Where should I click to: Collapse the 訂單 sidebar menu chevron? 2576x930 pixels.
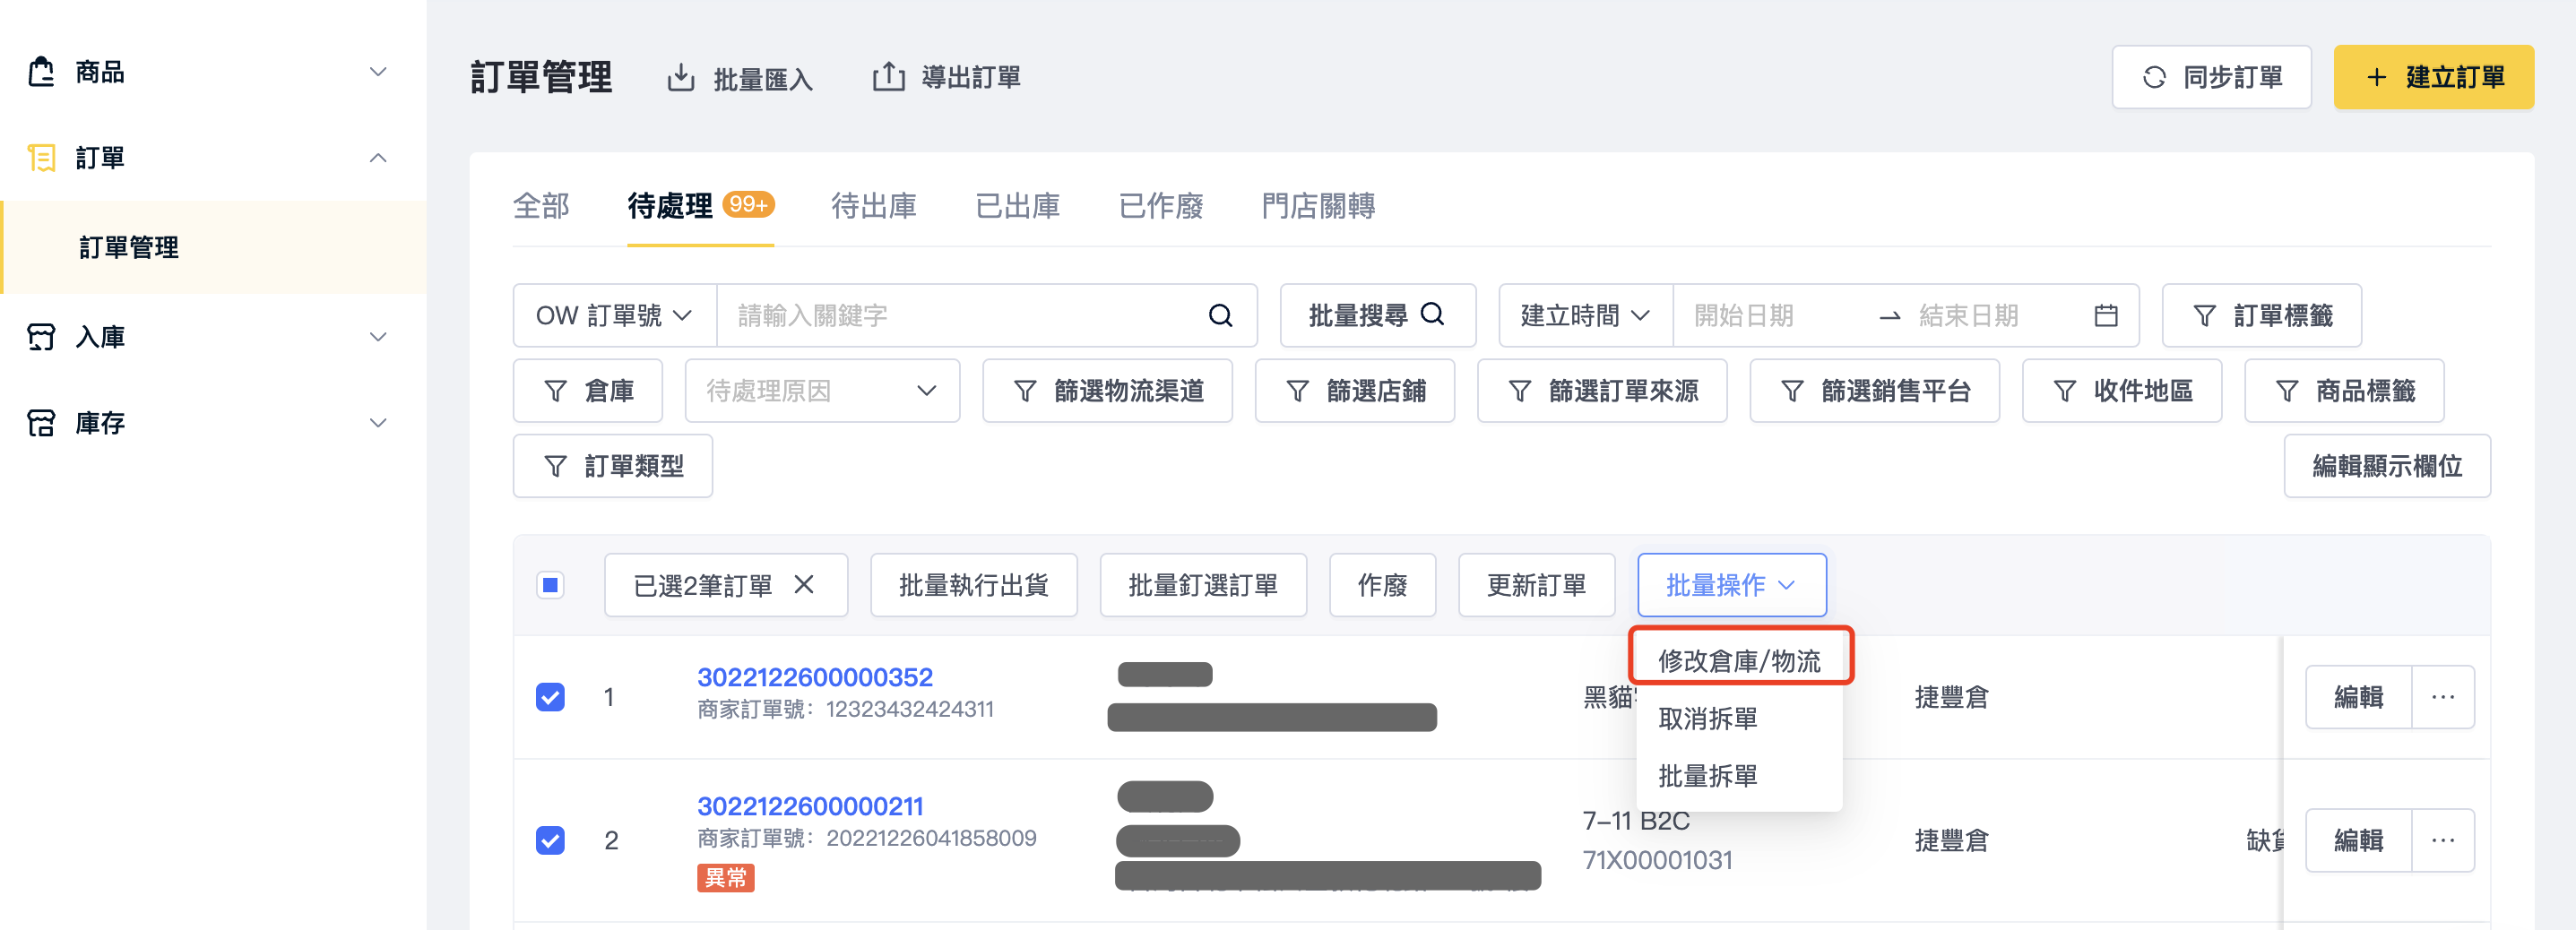(x=378, y=158)
